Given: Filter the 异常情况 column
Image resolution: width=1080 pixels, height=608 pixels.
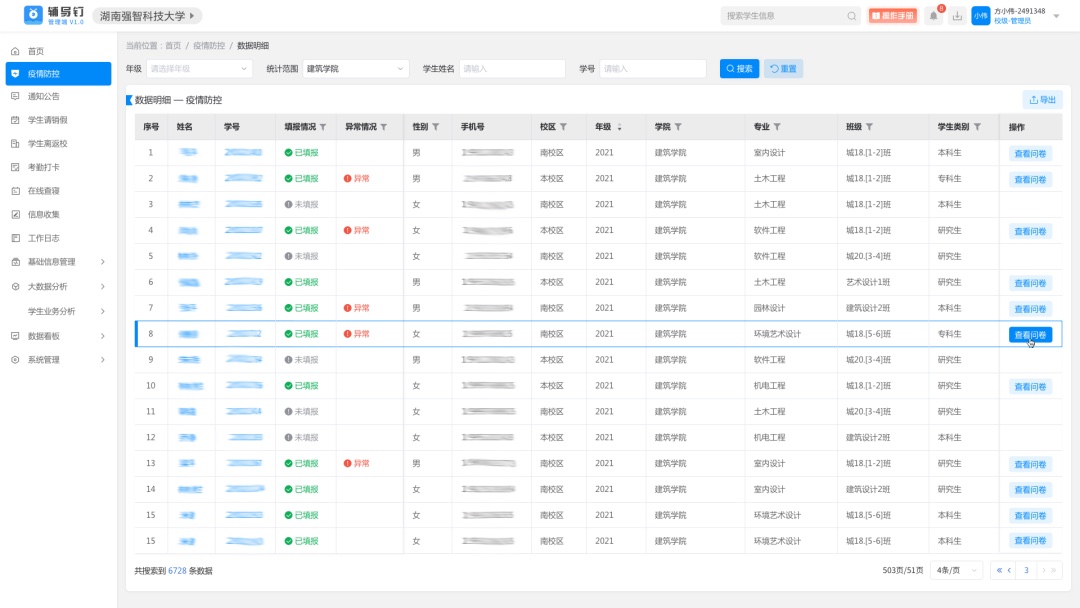Looking at the screenshot, I should (x=384, y=127).
